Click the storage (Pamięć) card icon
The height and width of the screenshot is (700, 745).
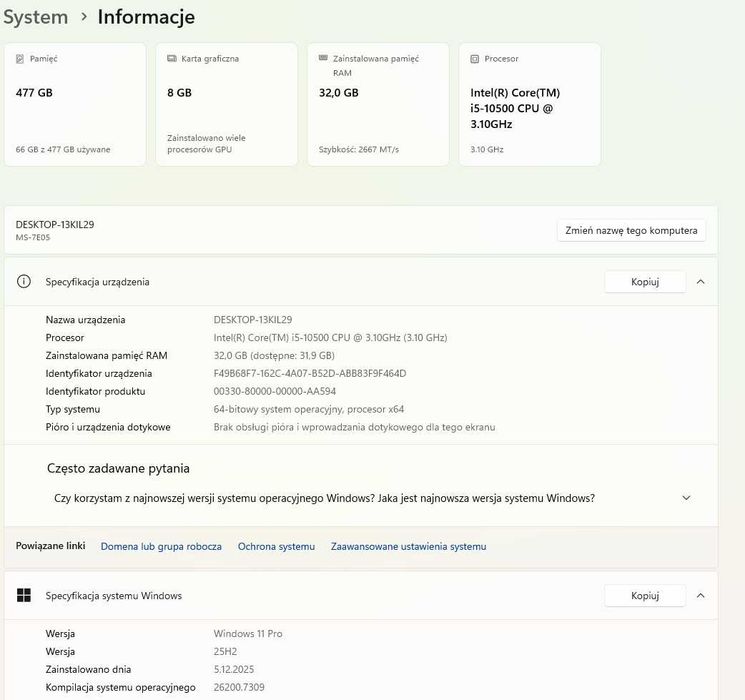[20, 59]
